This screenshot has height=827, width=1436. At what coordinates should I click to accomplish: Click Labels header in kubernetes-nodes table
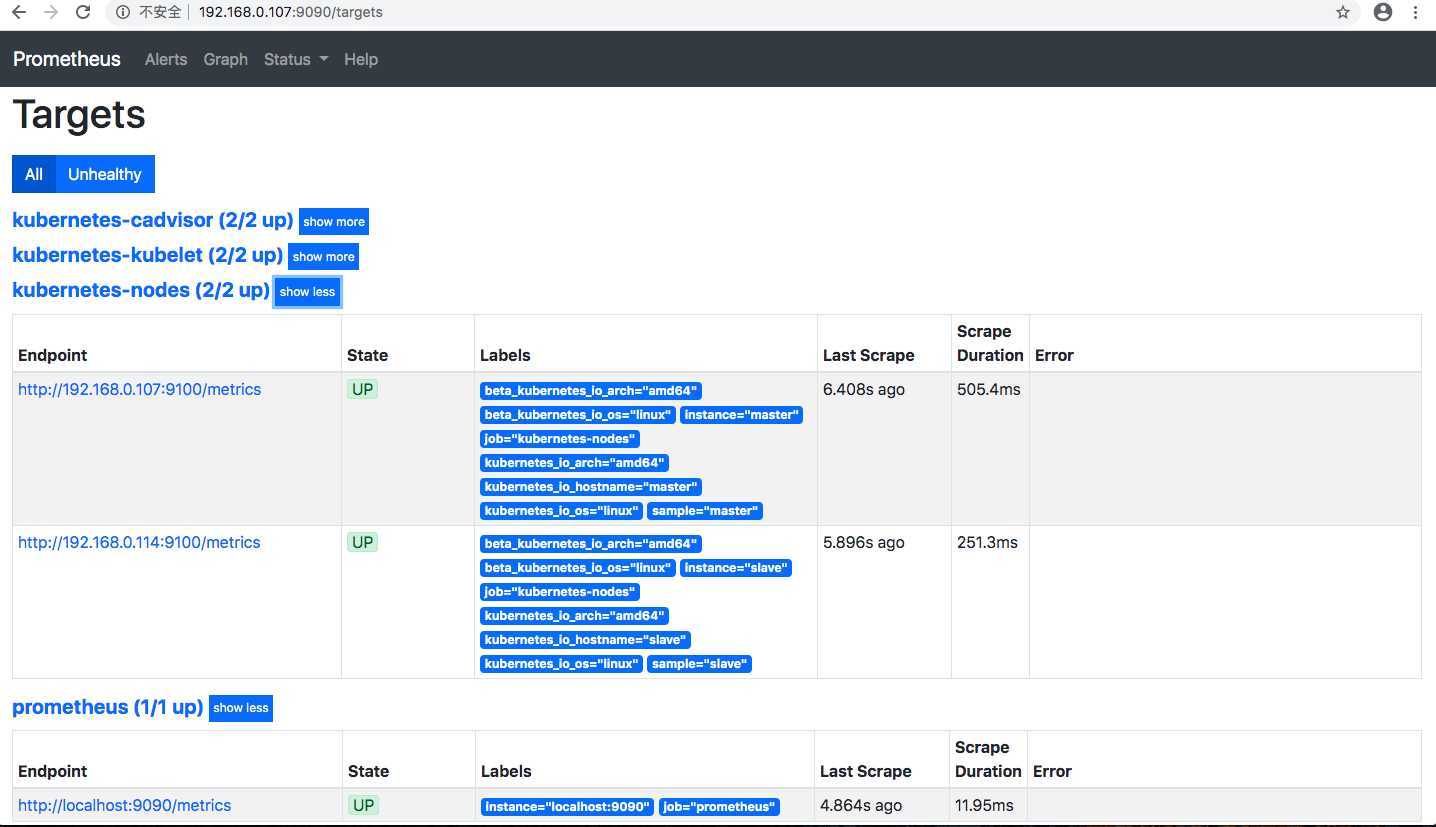[505, 355]
